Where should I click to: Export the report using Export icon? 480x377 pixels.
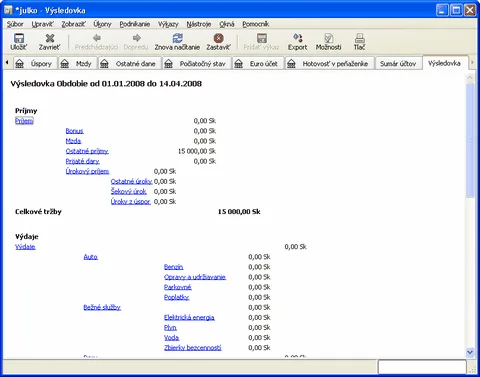click(x=297, y=38)
